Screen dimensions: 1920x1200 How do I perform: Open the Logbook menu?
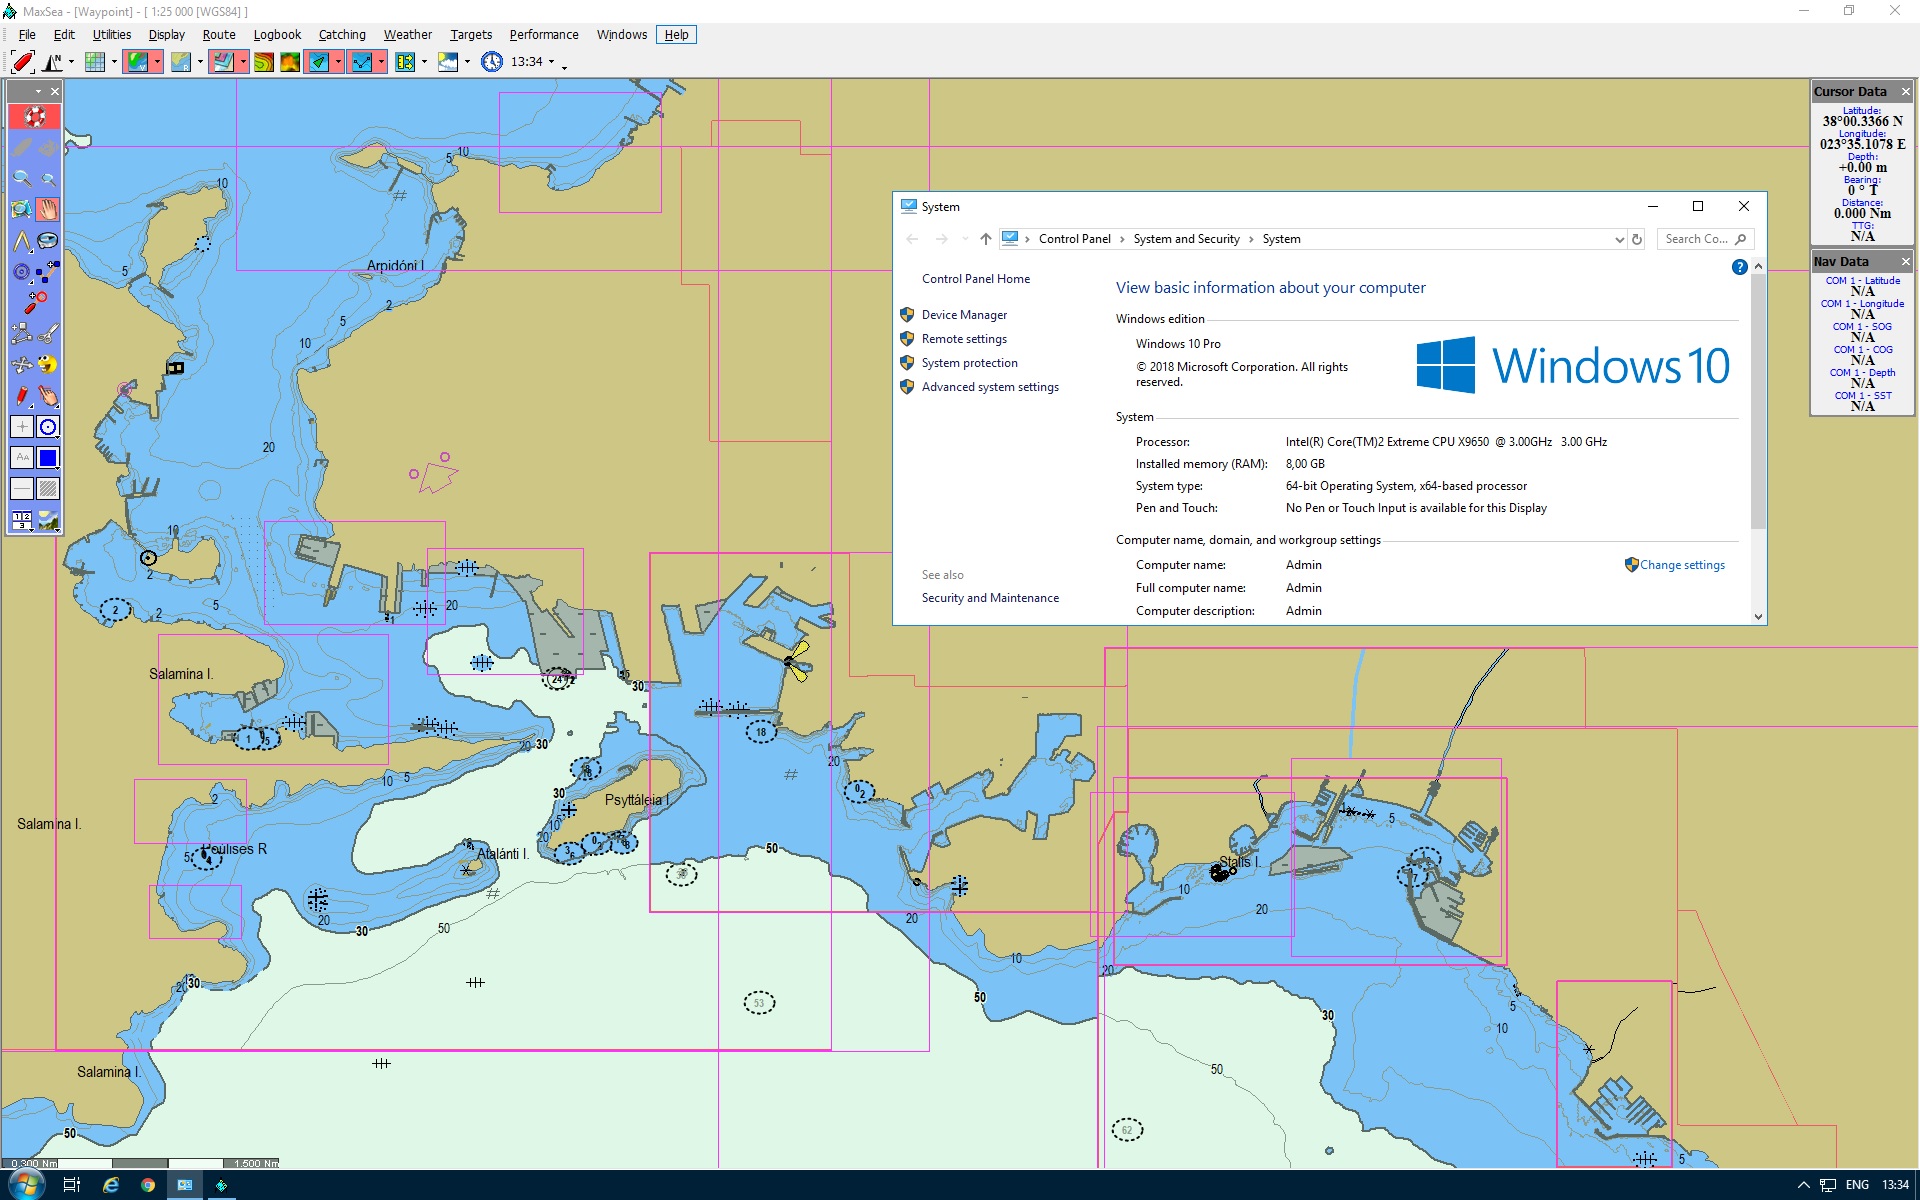277,35
